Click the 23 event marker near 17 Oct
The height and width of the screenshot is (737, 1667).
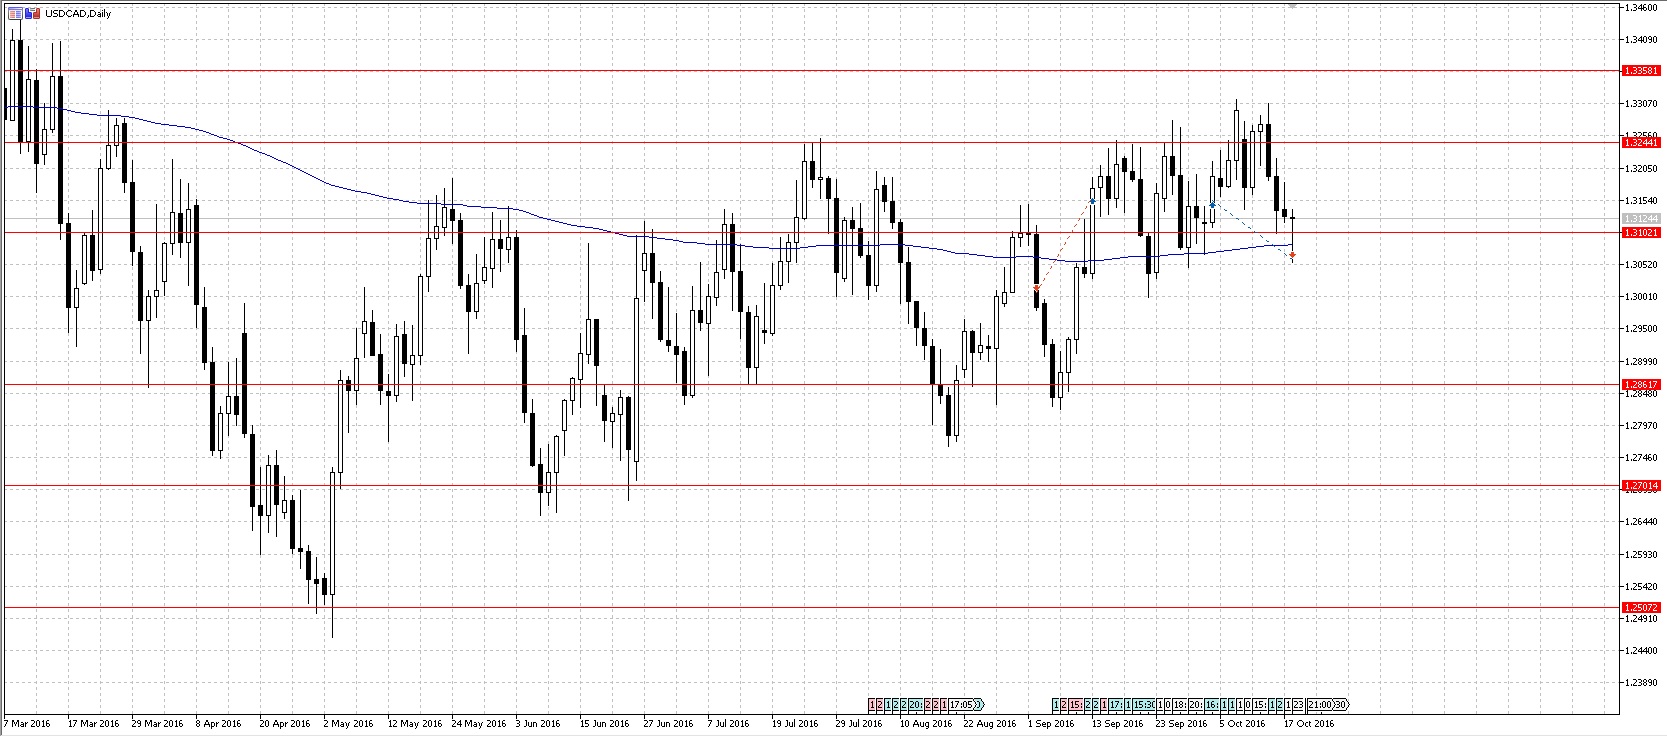pos(1297,704)
